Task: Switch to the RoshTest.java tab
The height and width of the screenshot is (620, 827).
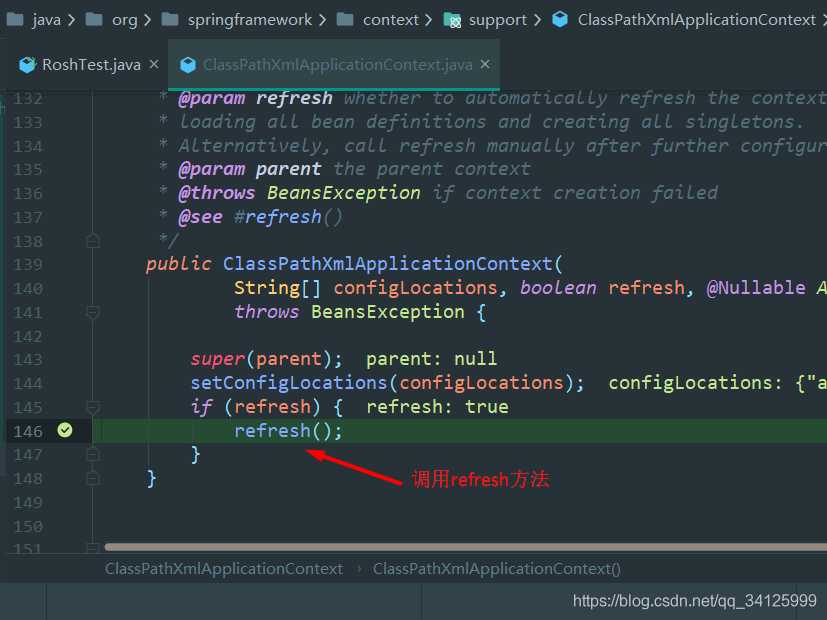Action: point(90,65)
